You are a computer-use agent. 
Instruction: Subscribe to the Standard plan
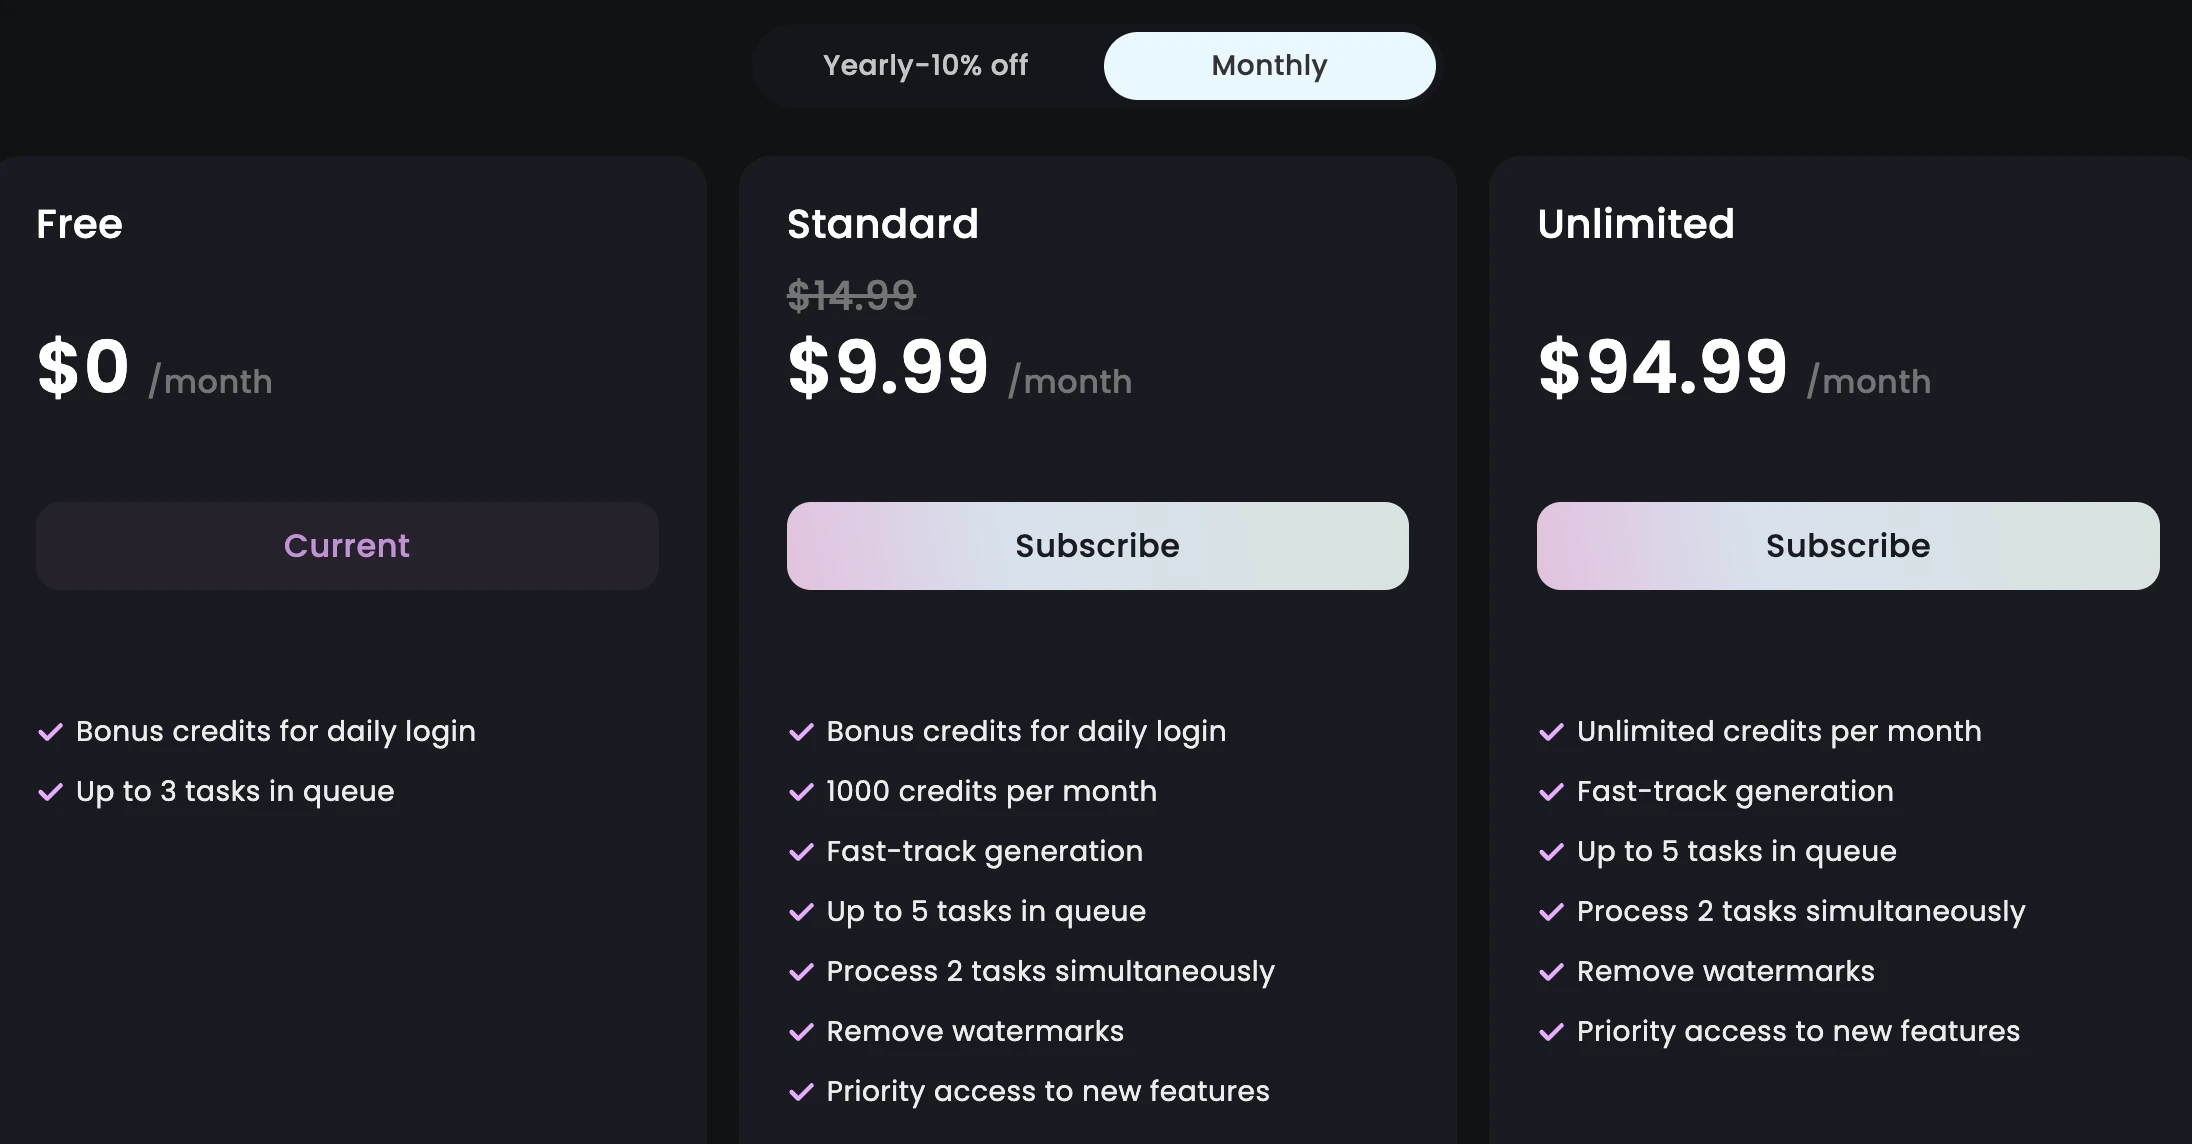point(1097,546)
